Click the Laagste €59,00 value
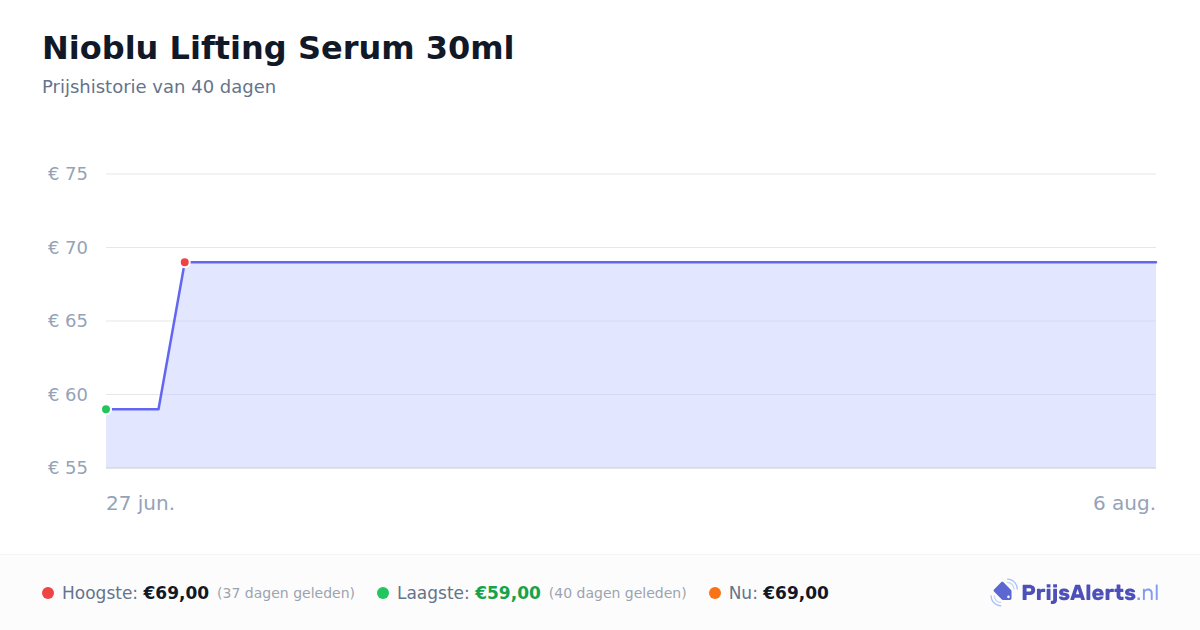This screenshot has width=1200, height=630. click(x=508, y=593)
